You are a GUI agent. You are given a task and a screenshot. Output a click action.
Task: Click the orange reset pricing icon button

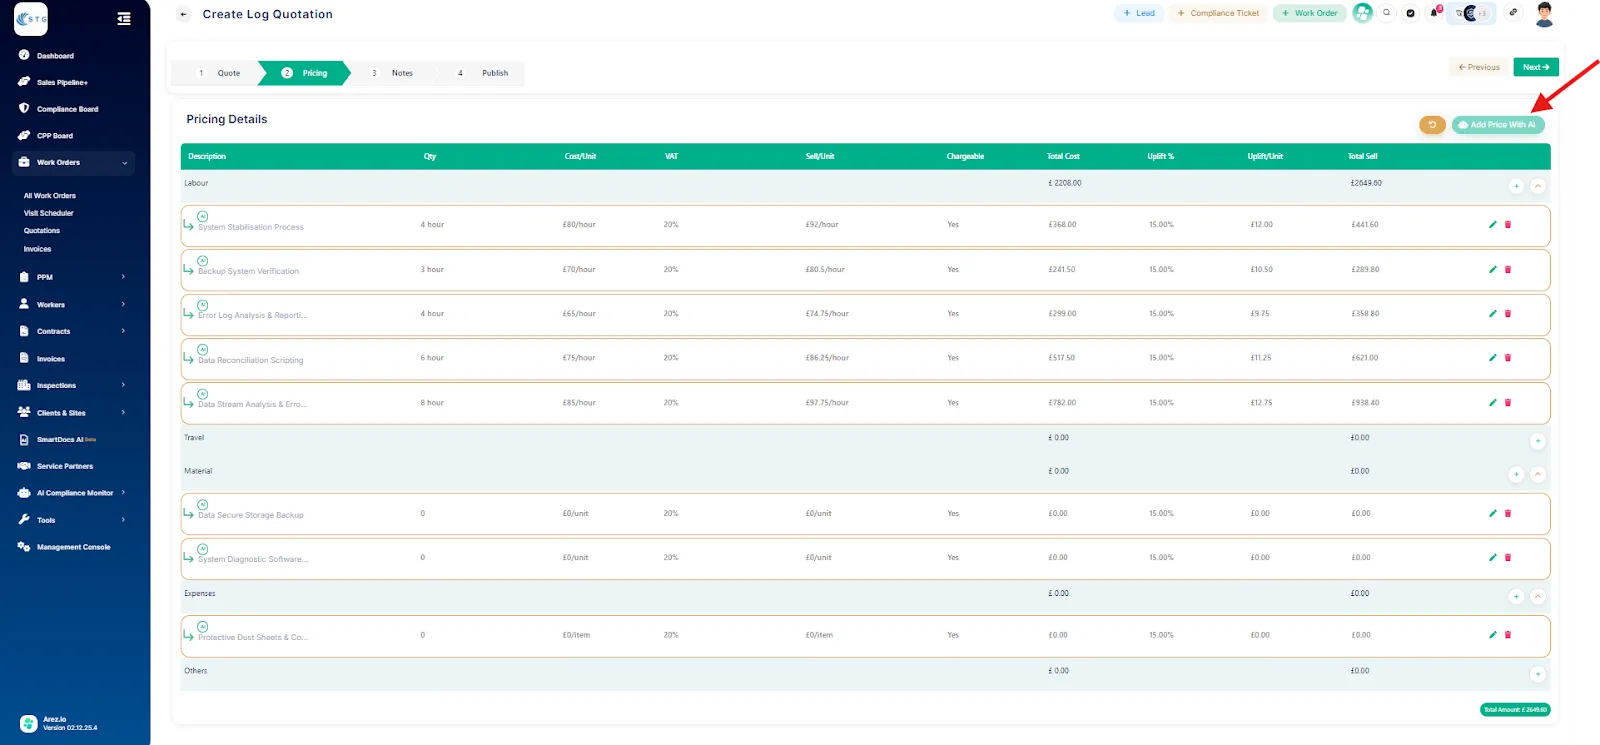(x=1432, y=125)
